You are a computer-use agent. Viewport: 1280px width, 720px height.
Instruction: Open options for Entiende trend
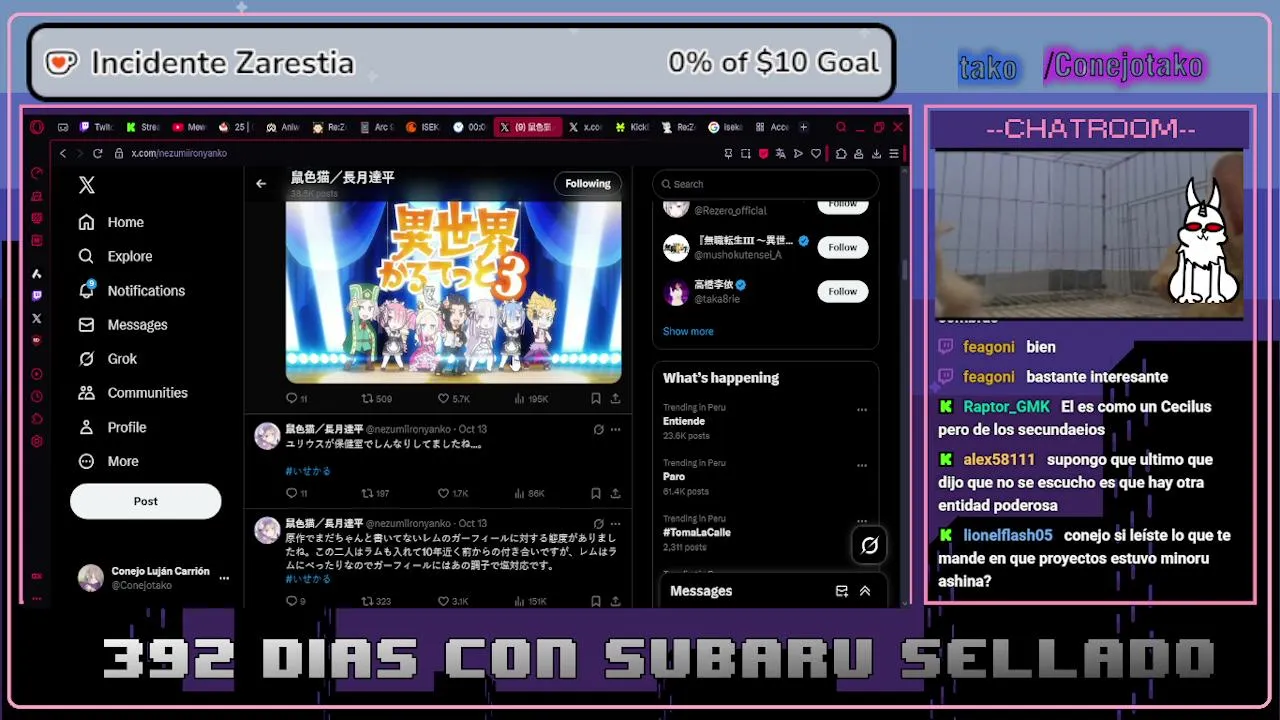click(x=862, y=410)
